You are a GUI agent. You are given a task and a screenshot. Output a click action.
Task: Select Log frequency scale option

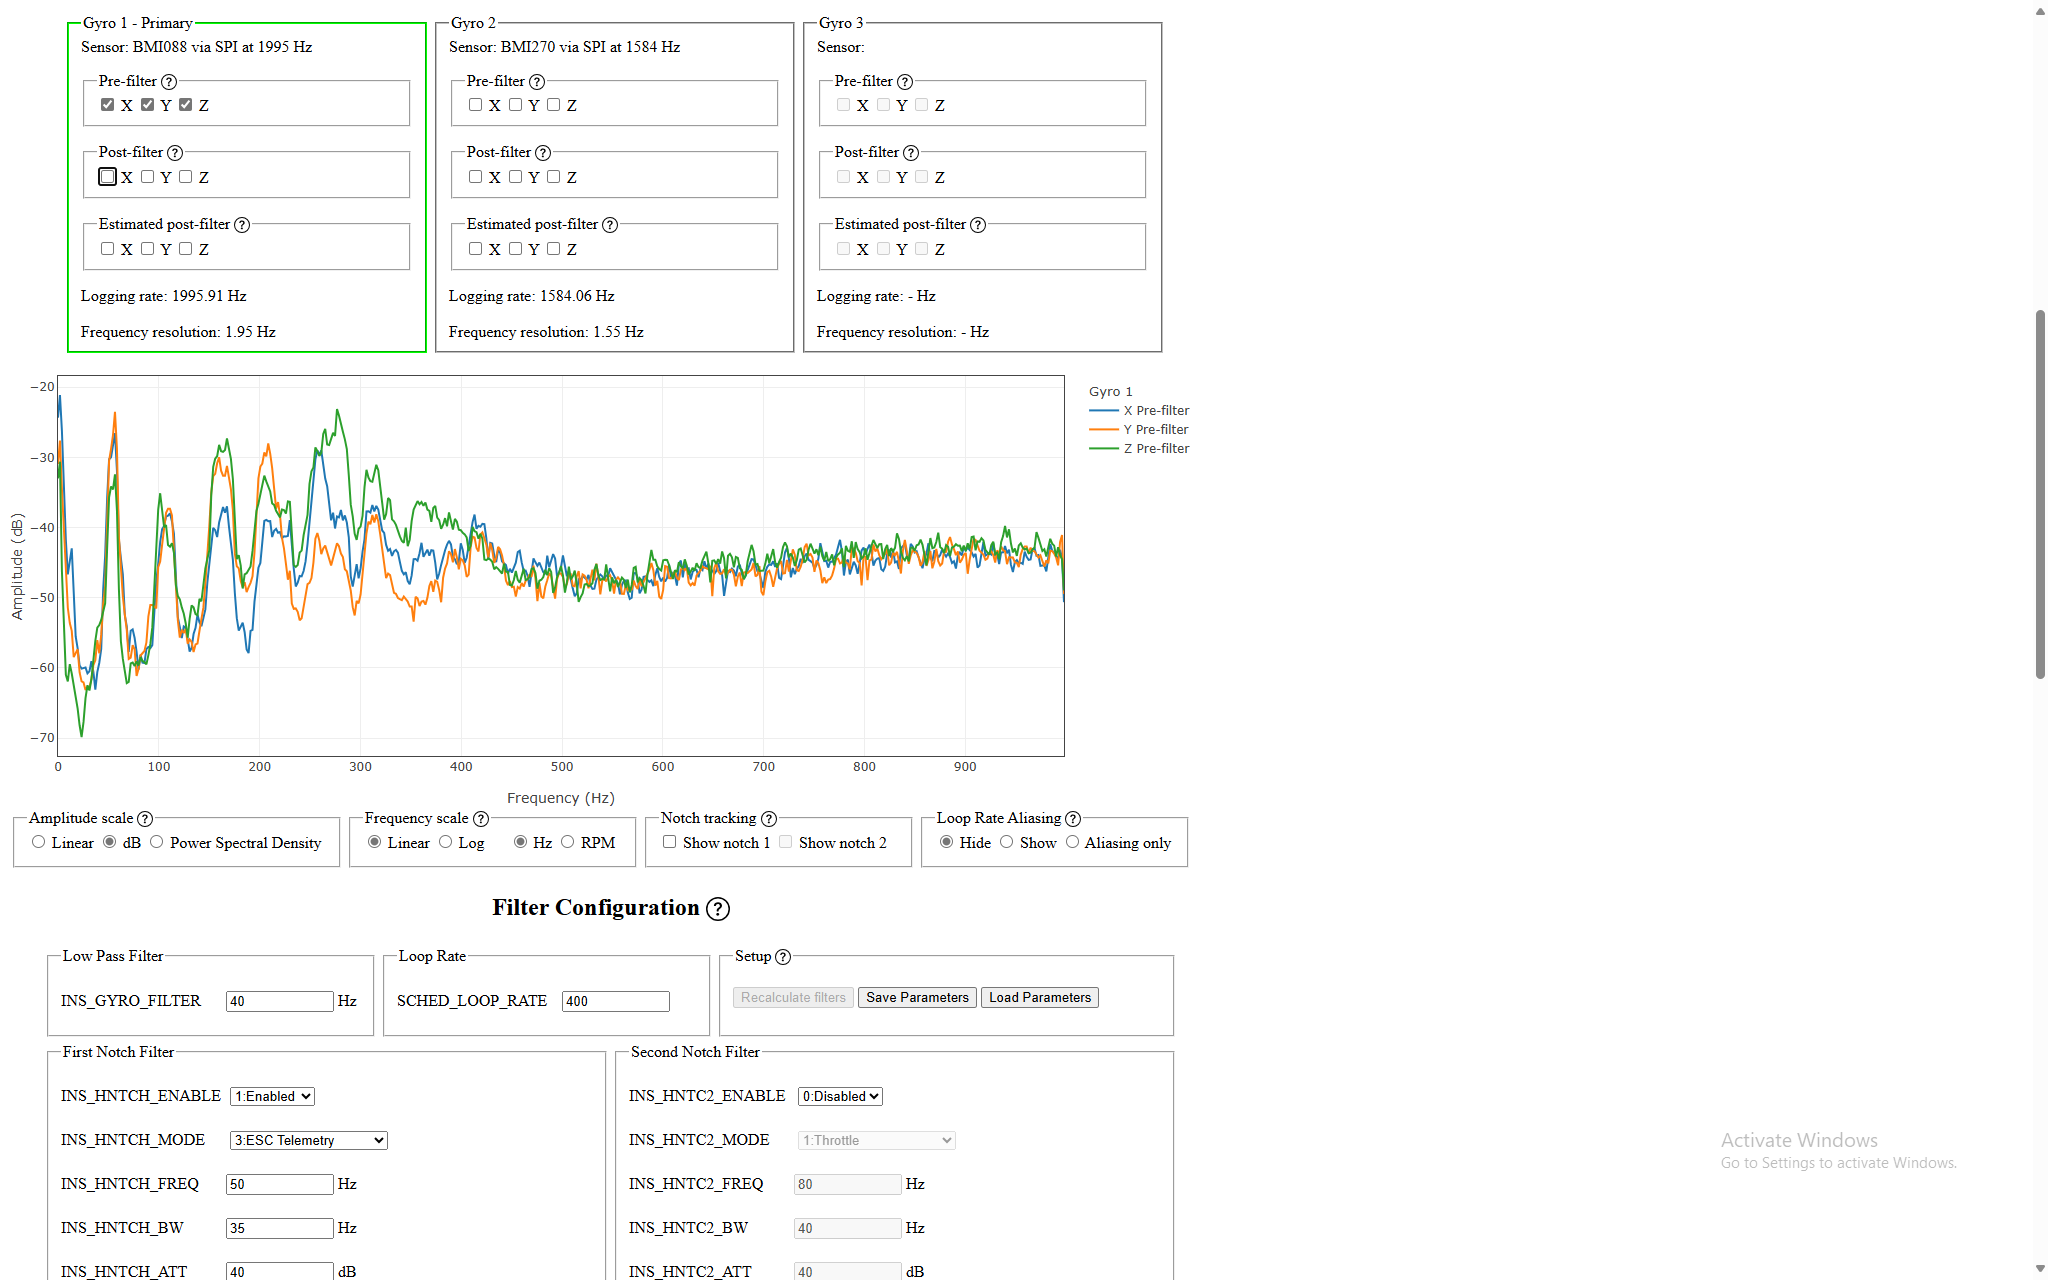(446, 842)
